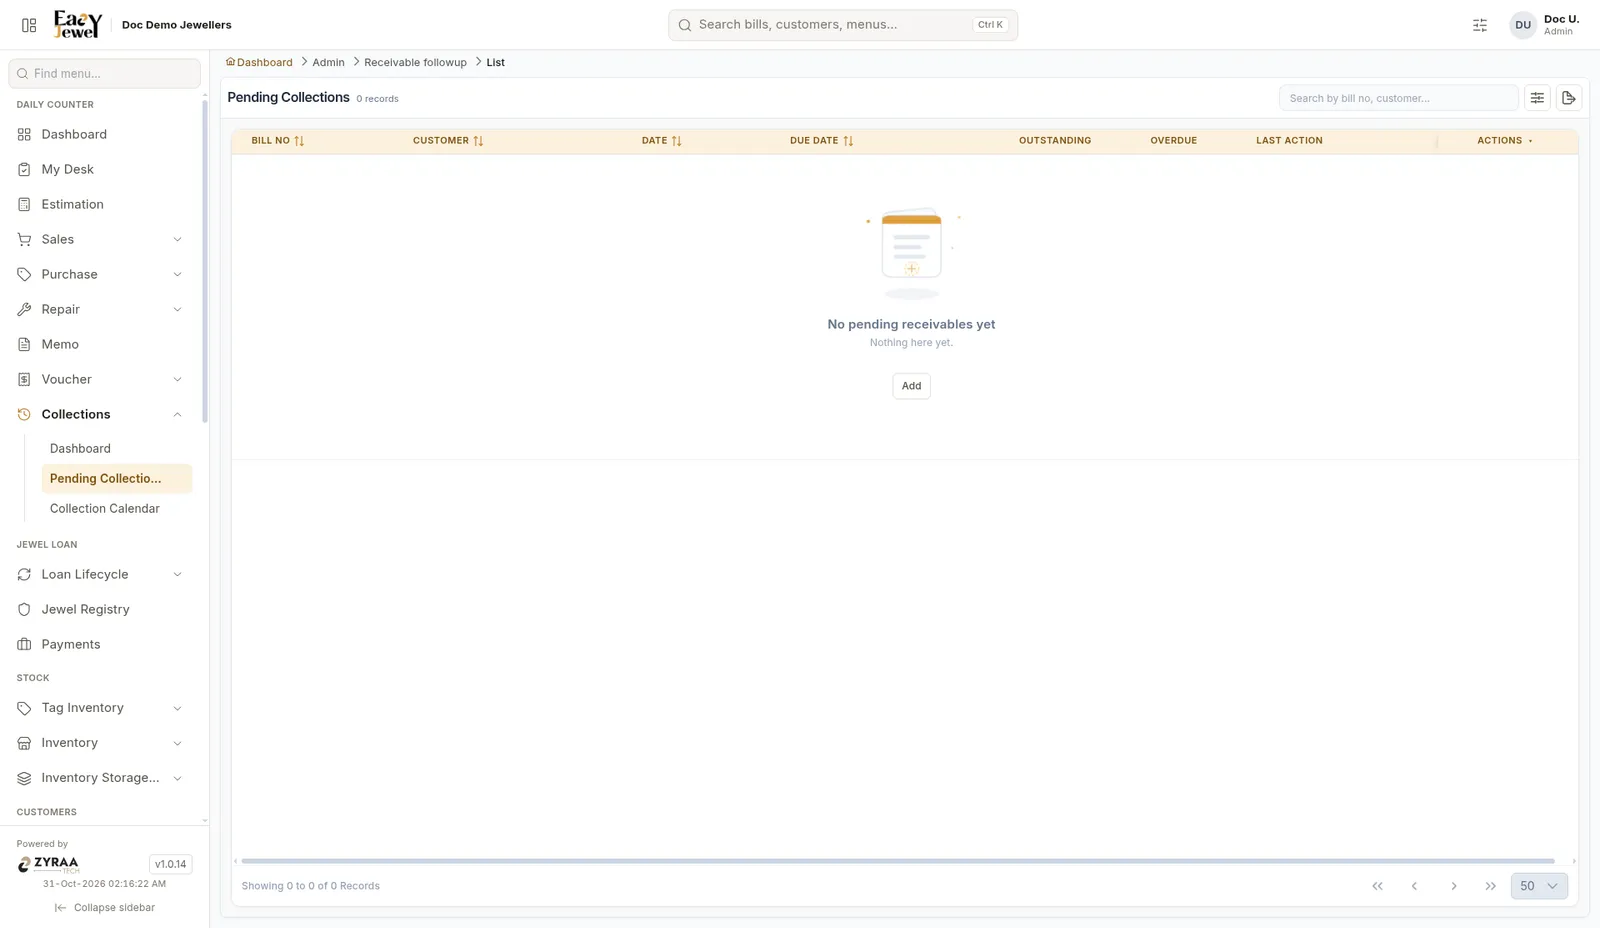Viewport: 1600px width, 928px height.
Task: Click the horizontal table scrollbar
Action: pyautogui.click(x=898, y=861)
